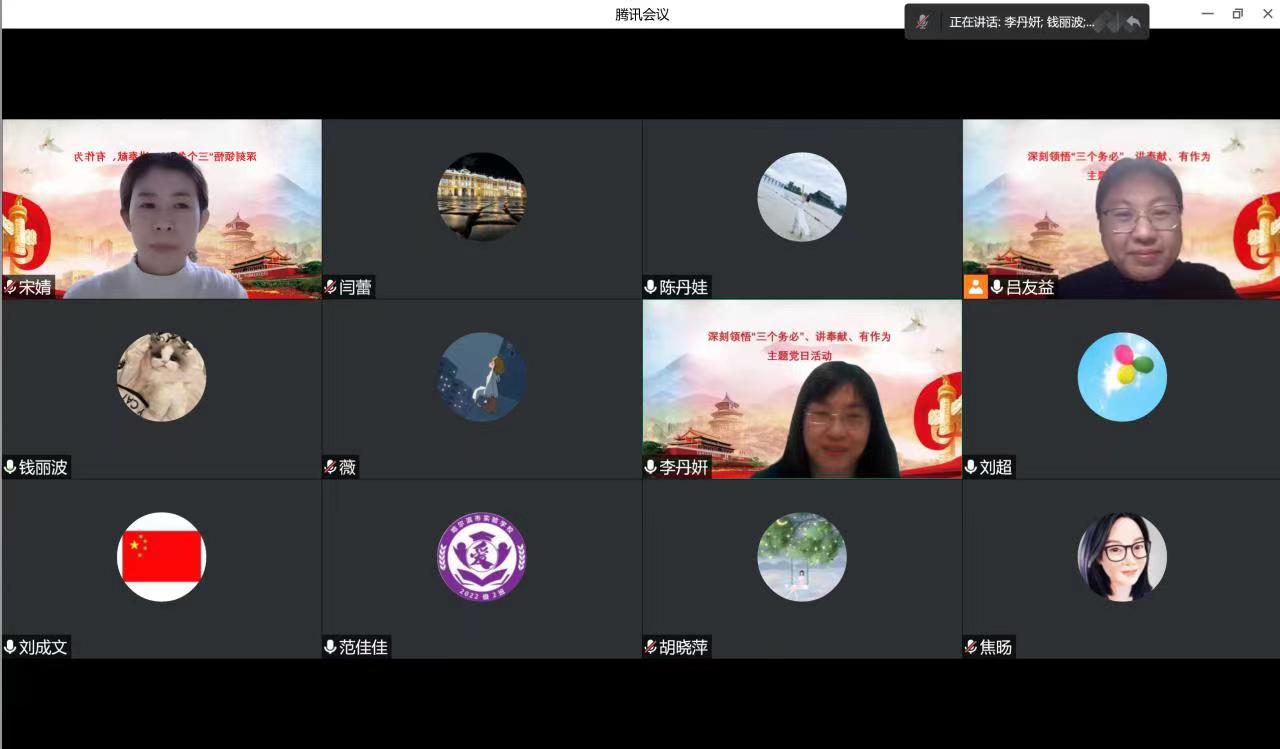This screenshot has width=1280, height=749.
Task: Click the muted mic icon beside 薇
Action: 331,467
